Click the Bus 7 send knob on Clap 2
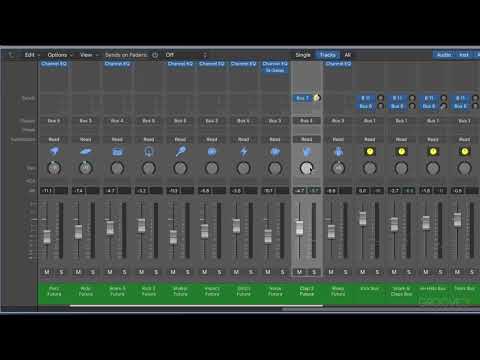Screen dimensions: 480x360 pos(317,98)
